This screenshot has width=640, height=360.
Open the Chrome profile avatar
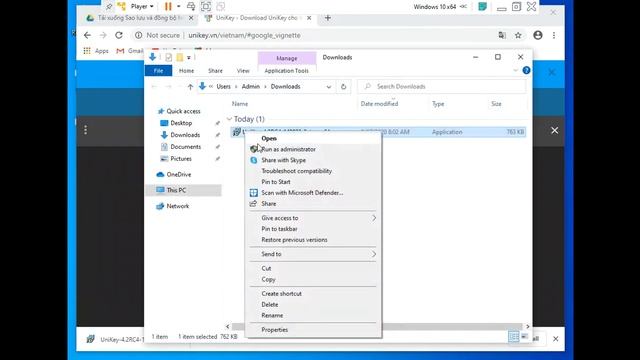(x=538, y=35)
